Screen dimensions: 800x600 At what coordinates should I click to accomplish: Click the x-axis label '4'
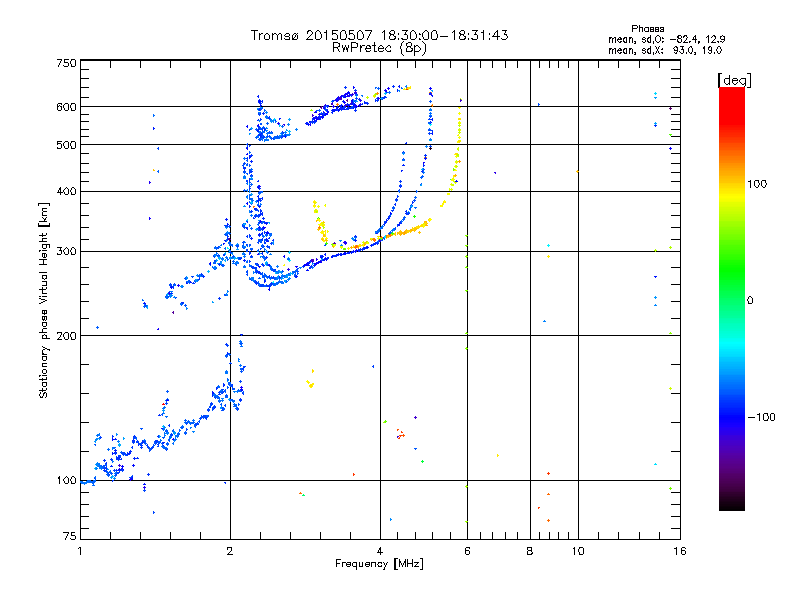[x=380, y=551]
